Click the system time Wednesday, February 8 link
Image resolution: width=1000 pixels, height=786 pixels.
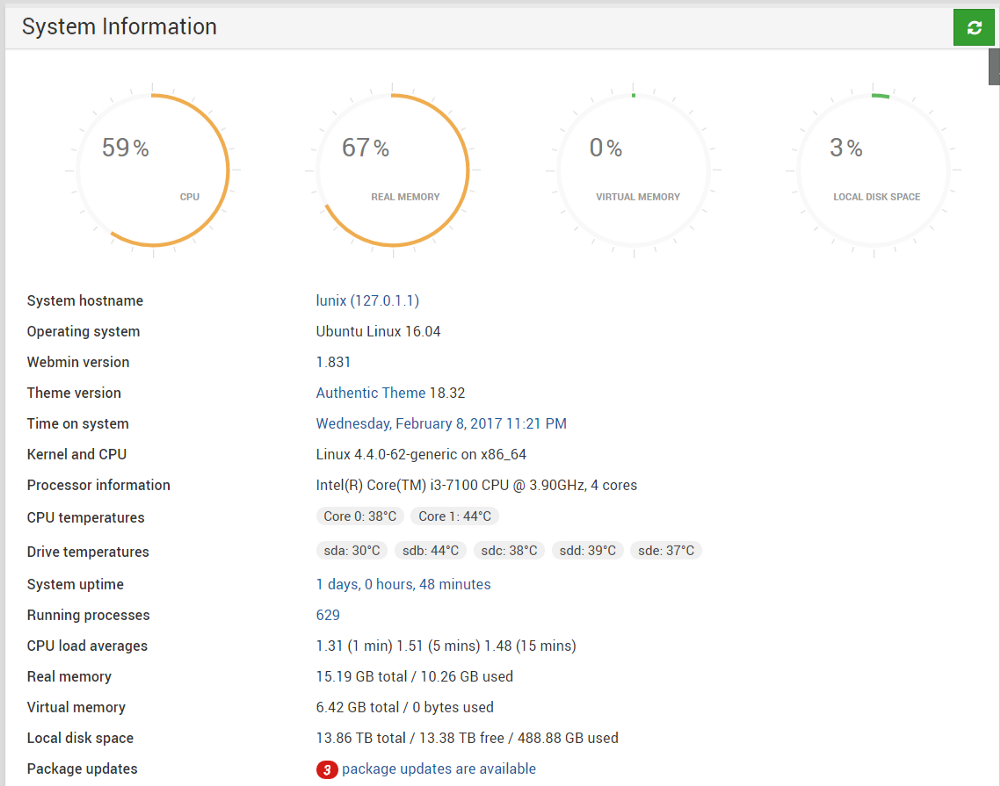pyautogui.click(x=441, y=424)
